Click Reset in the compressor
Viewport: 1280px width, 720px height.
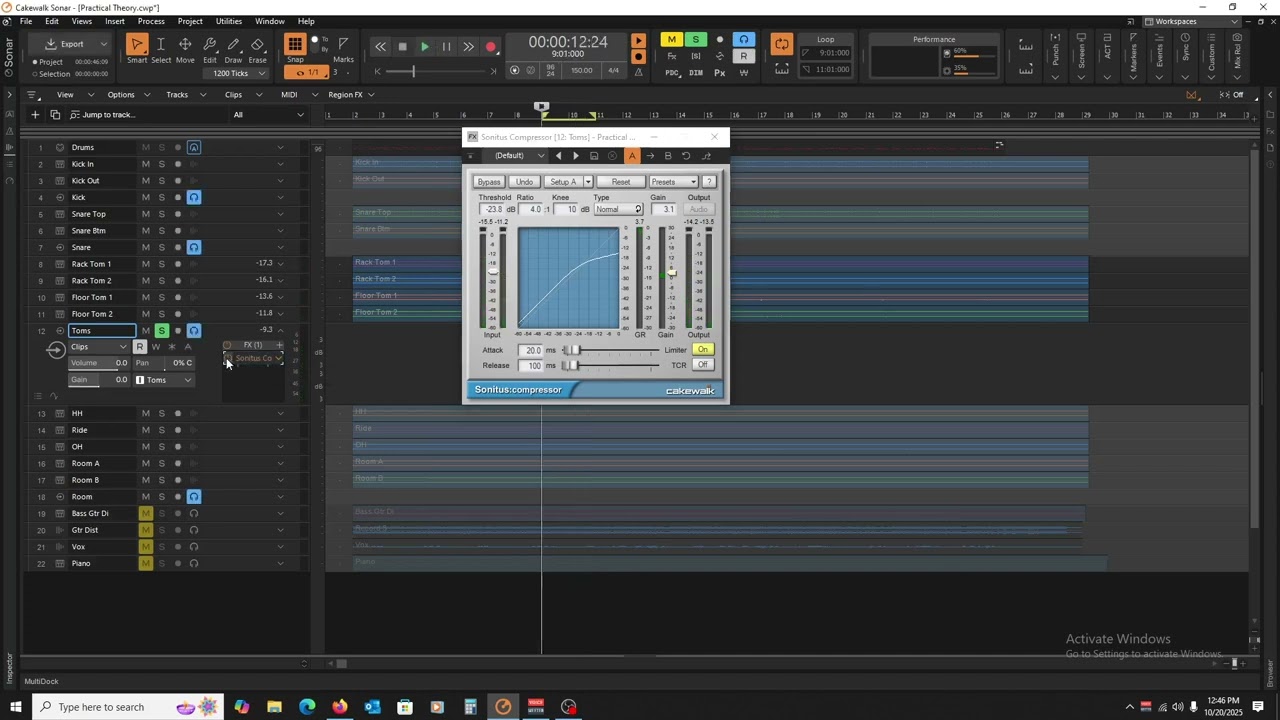[x=621, y=182]
